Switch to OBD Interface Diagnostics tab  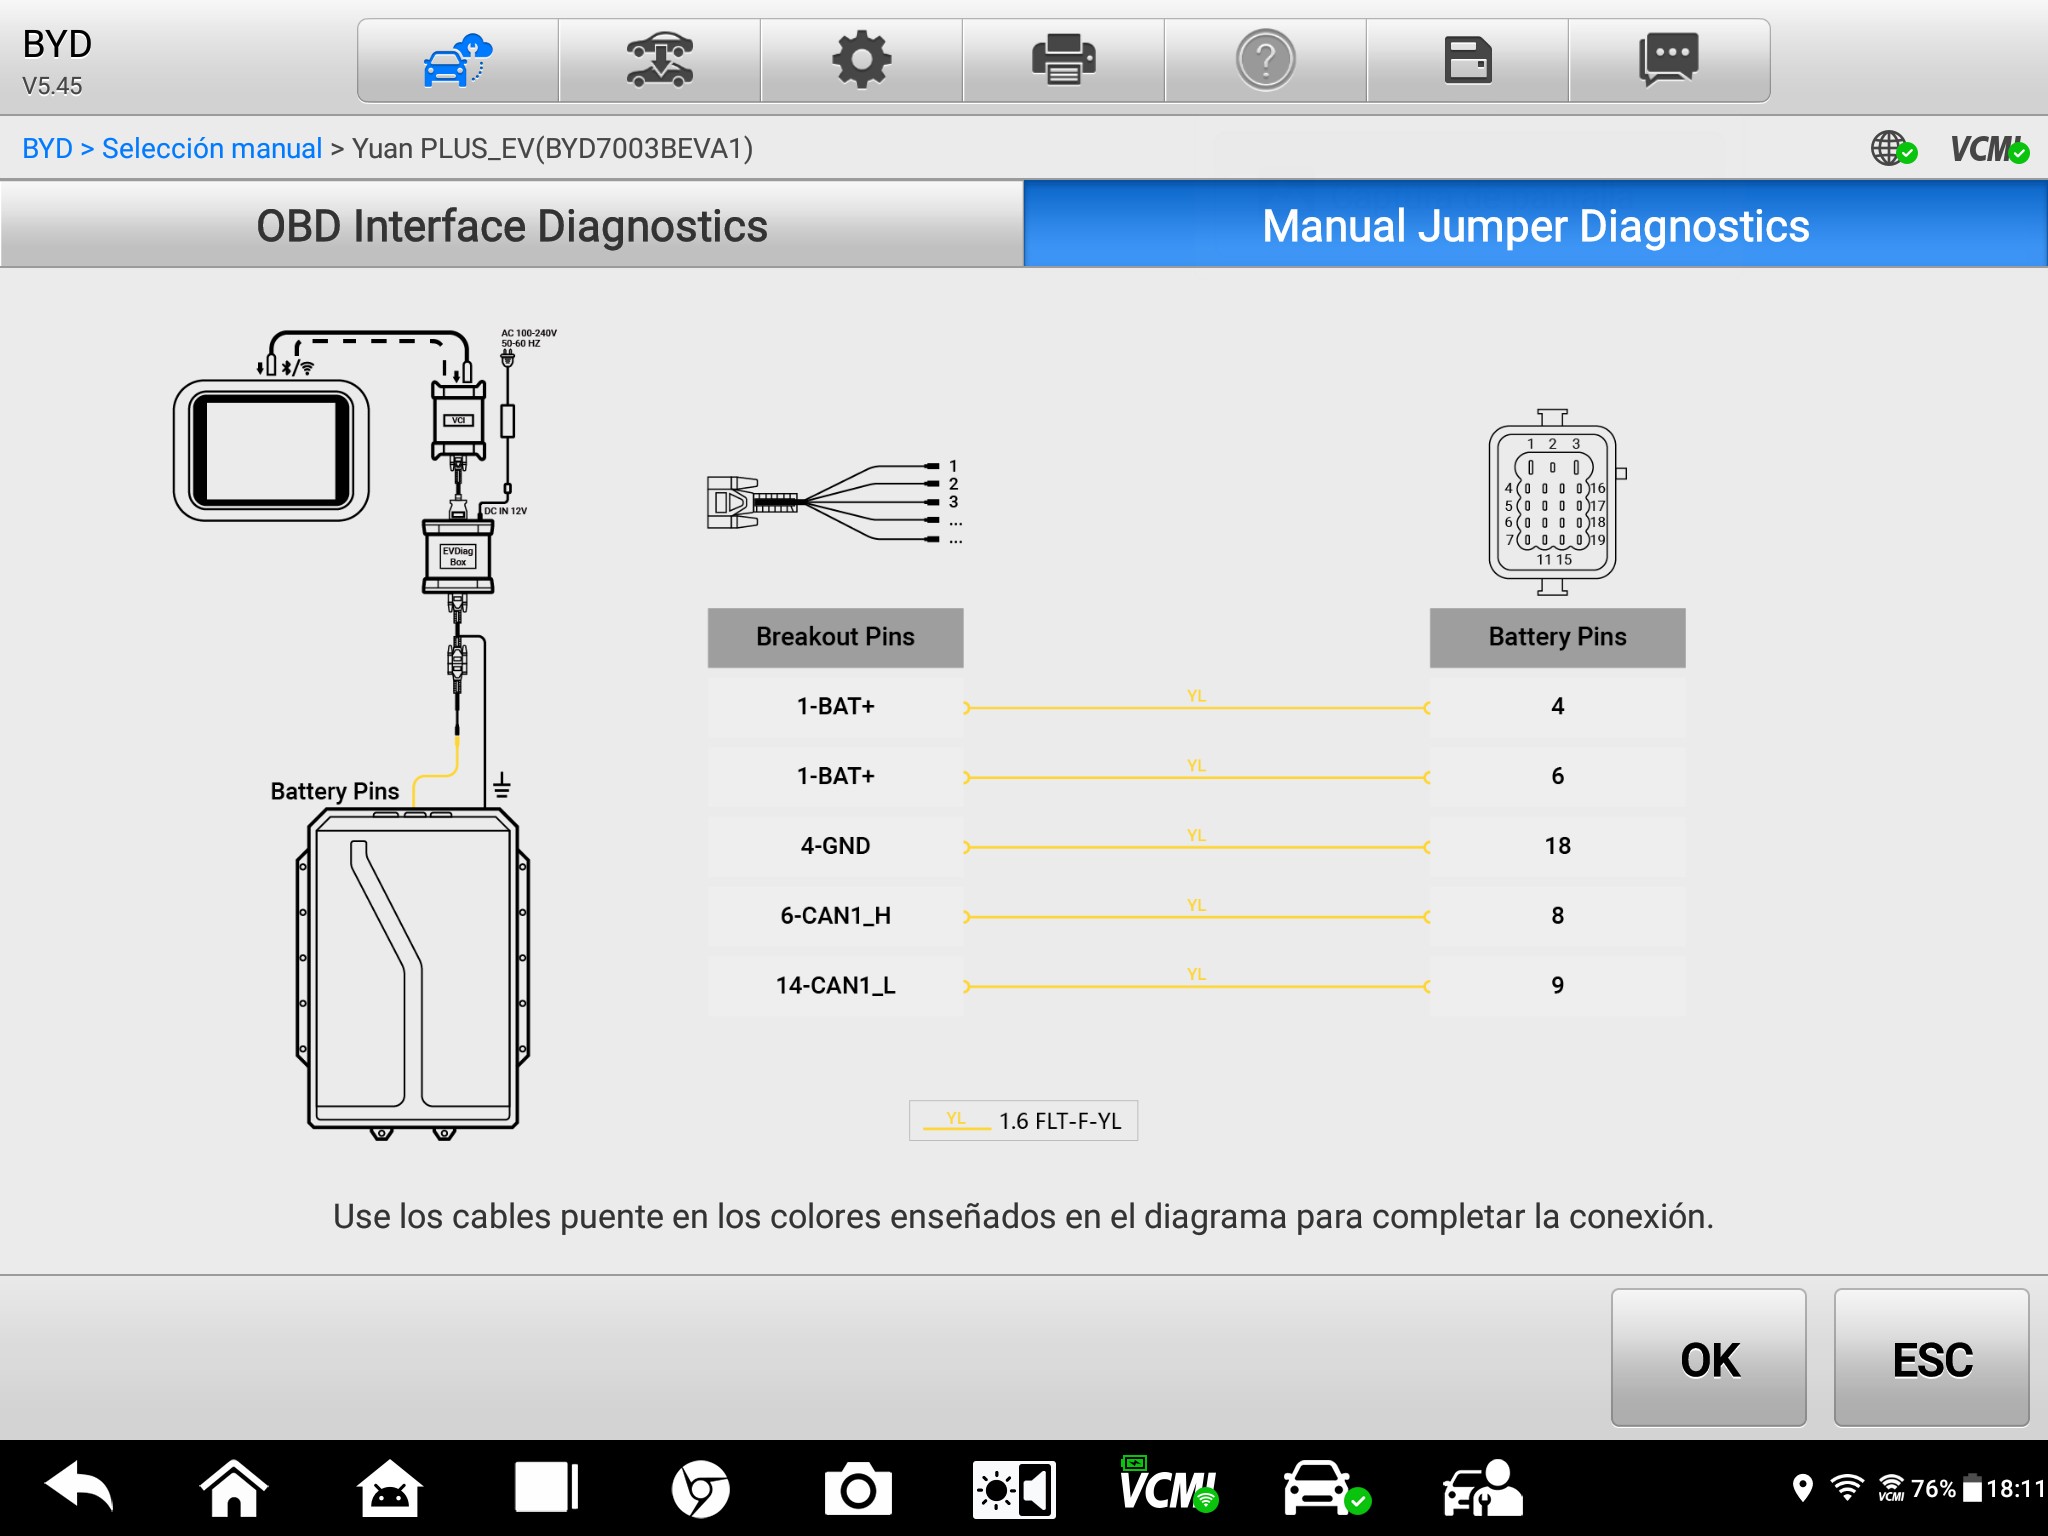point(512,226)
